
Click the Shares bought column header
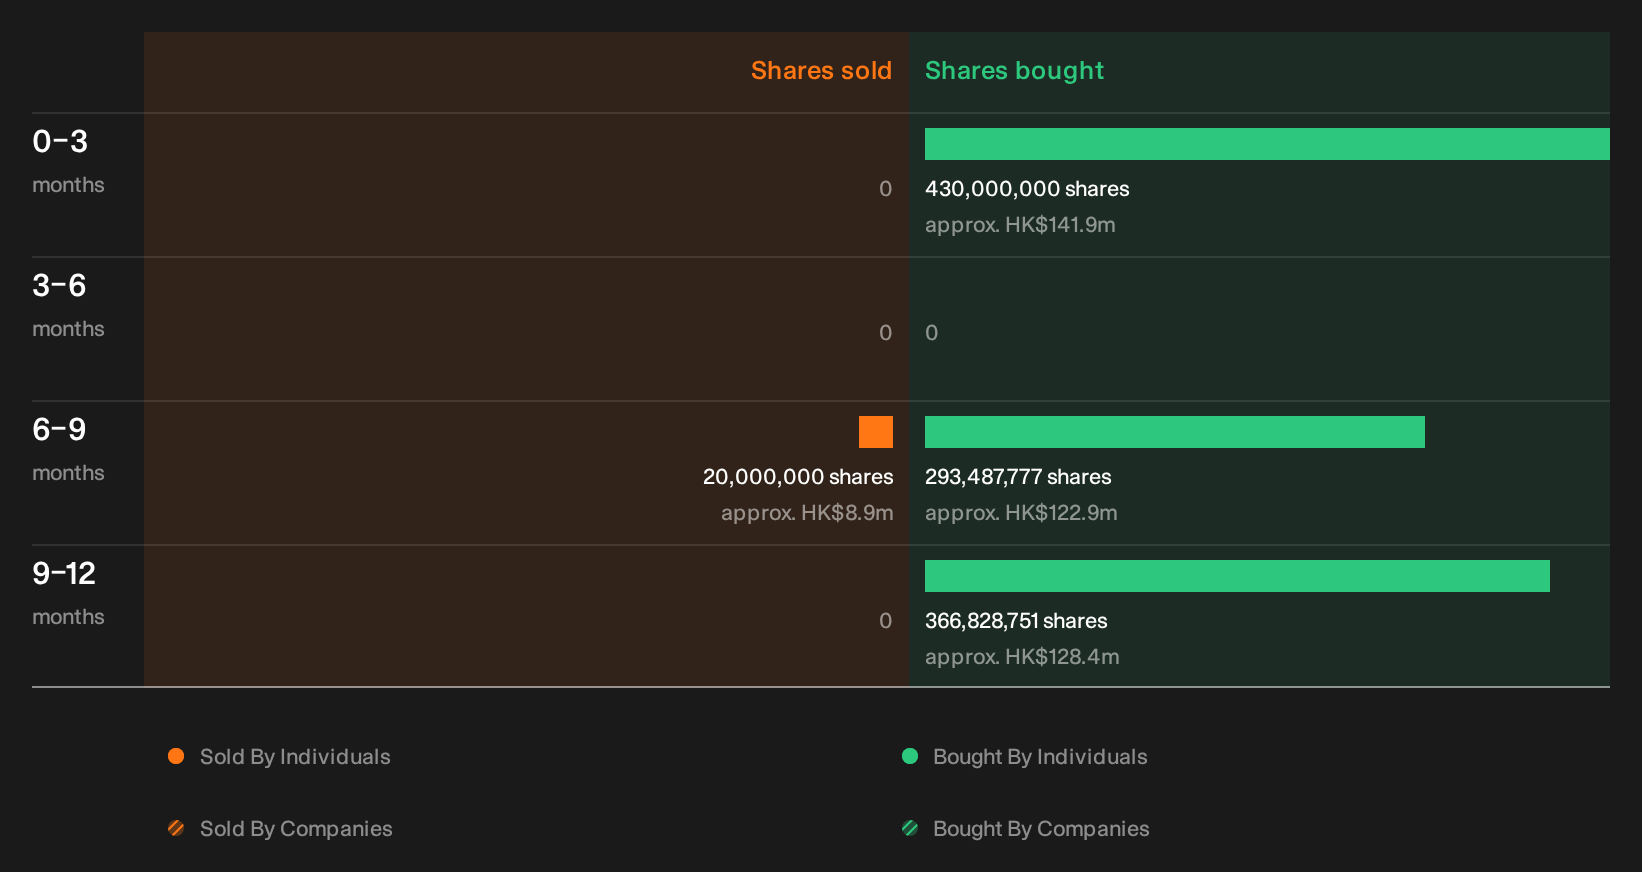pyautogui.click(x=1014, y=71)
